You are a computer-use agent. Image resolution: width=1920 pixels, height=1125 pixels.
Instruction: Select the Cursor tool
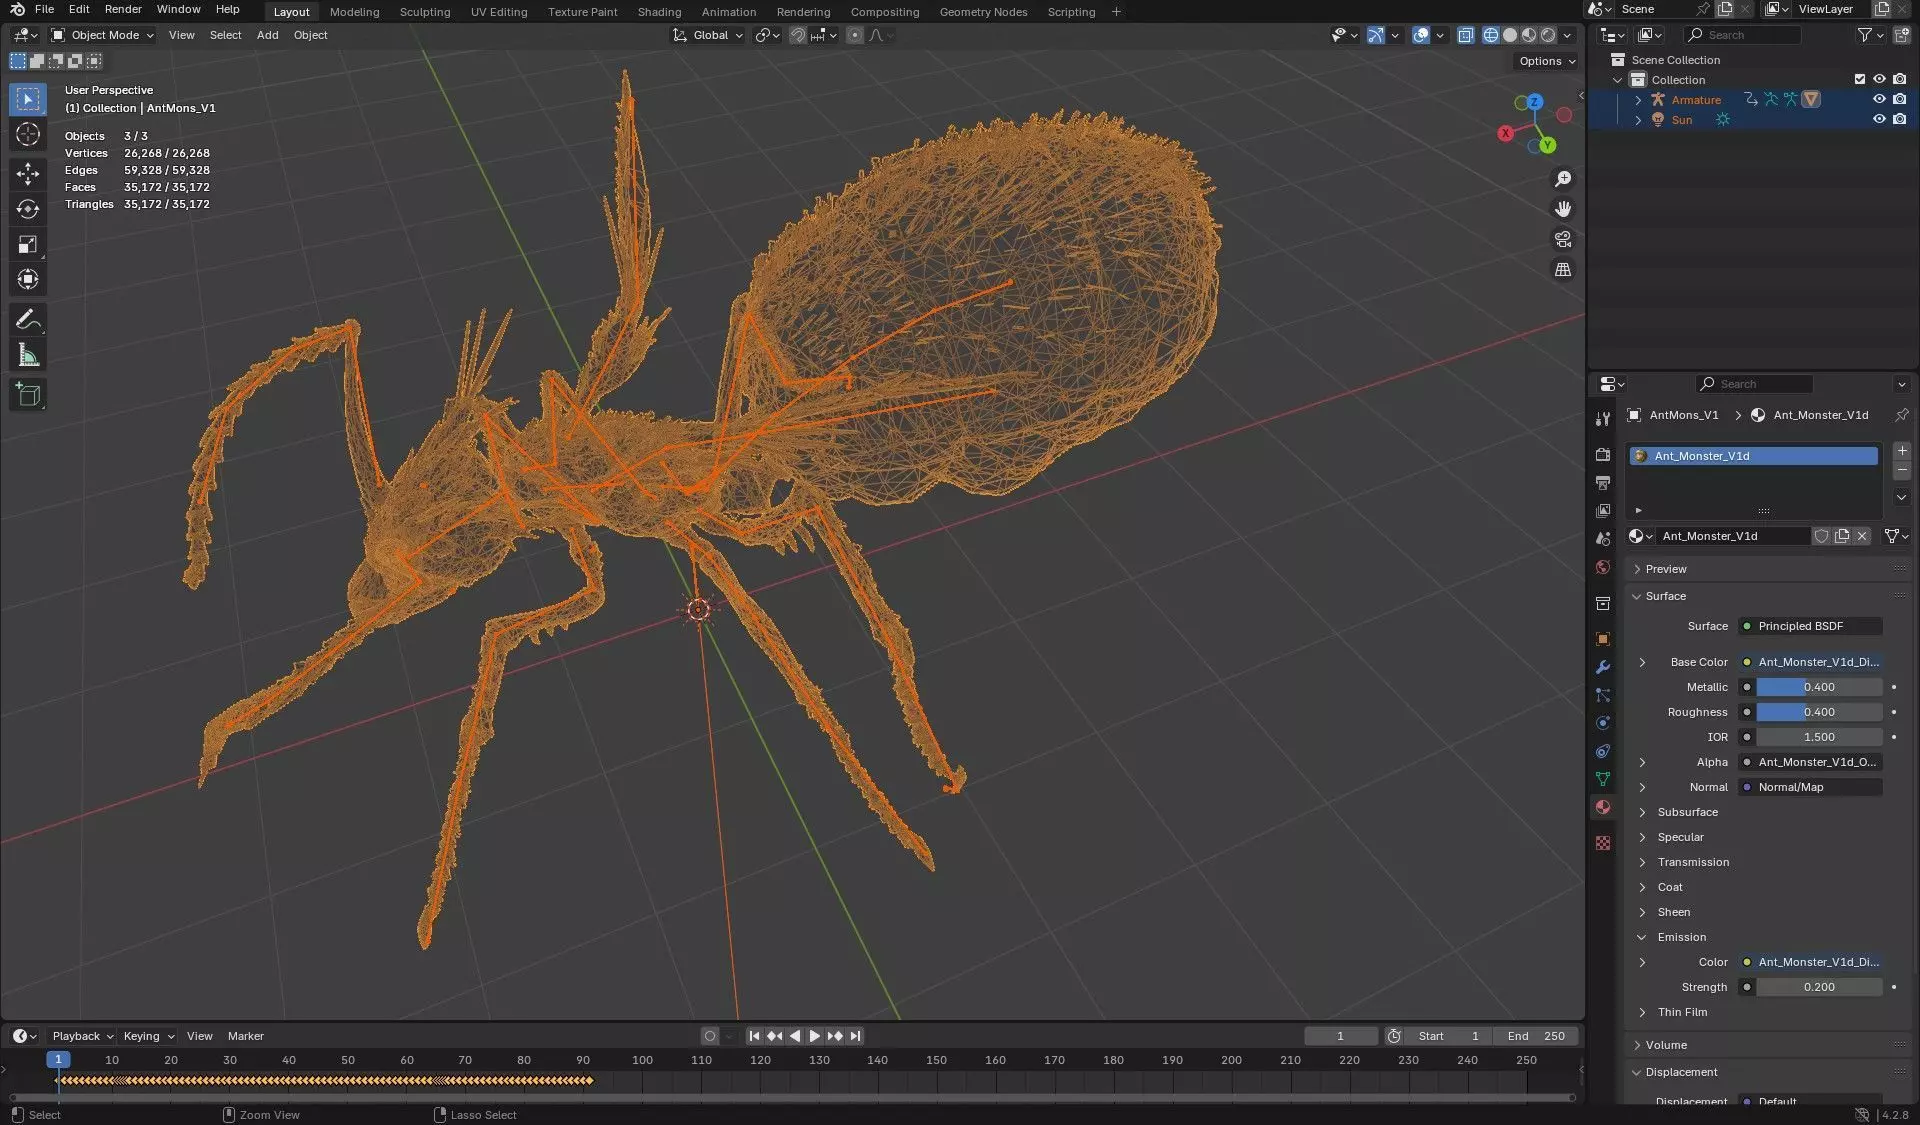28,134
